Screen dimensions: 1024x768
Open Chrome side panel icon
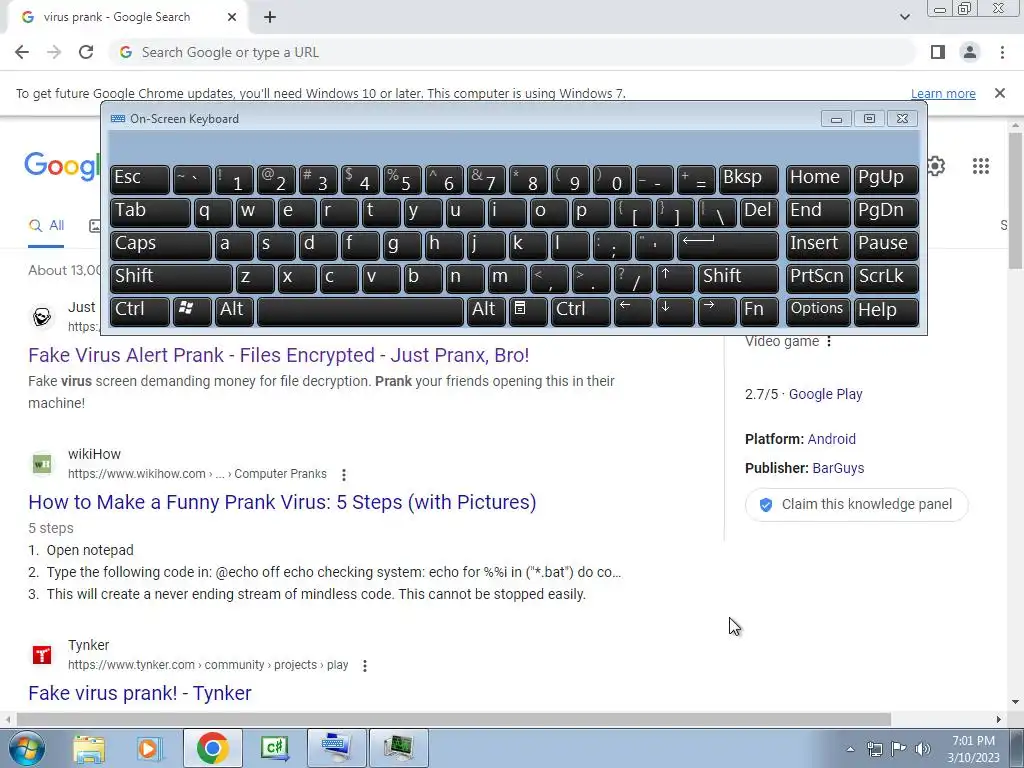coord(938,52)
